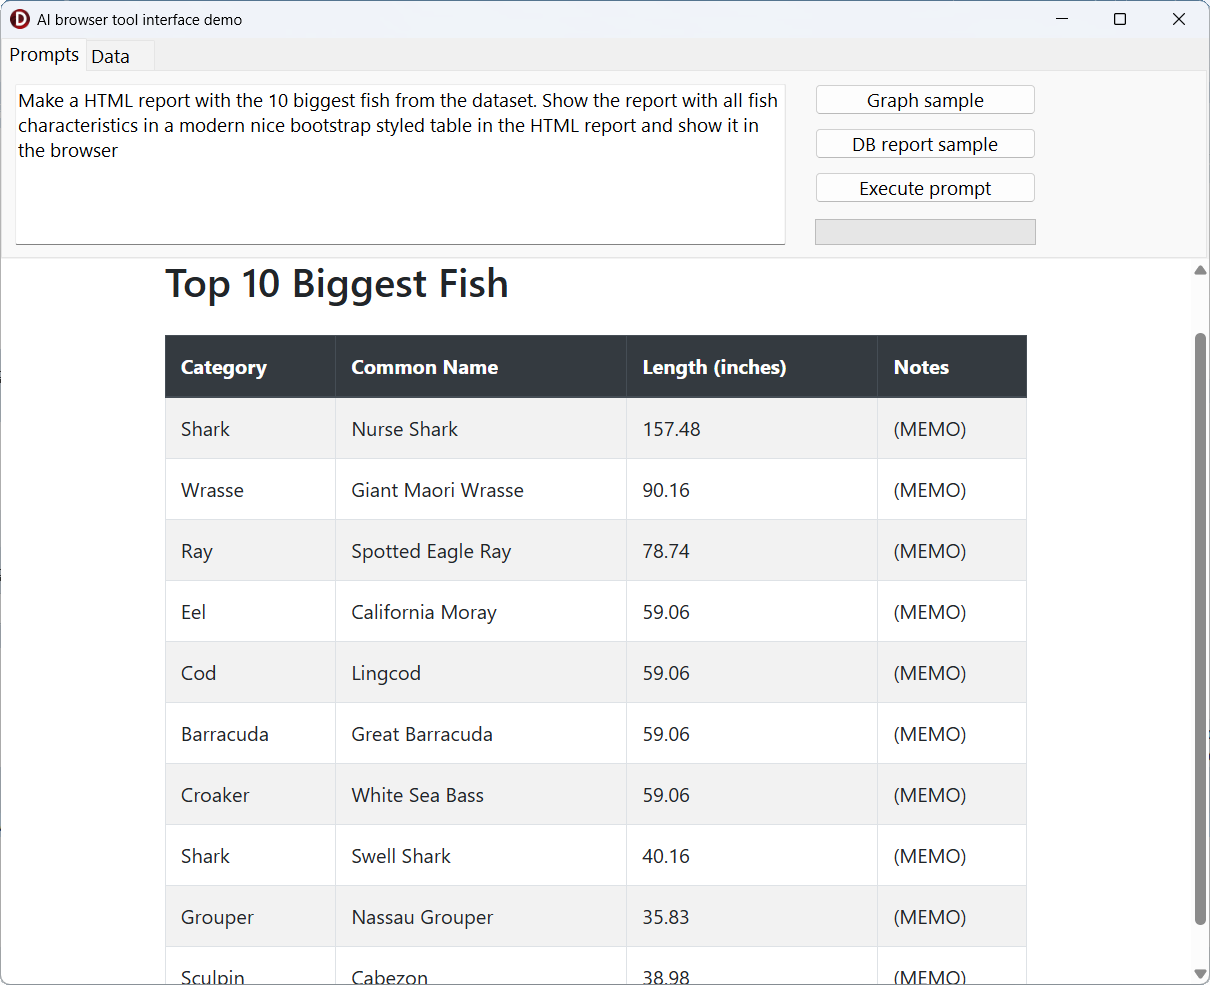Viewport: 1210px width, 985px height.
Task: Minimize the application window
Action: tap(1062, 19)
